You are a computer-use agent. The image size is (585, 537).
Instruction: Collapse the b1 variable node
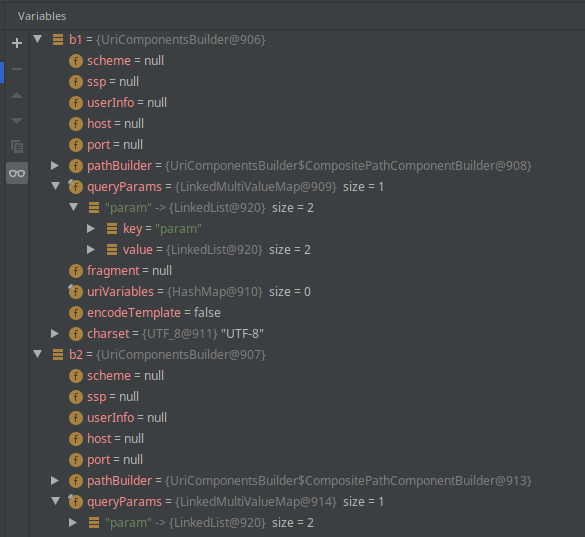point(37,39)
